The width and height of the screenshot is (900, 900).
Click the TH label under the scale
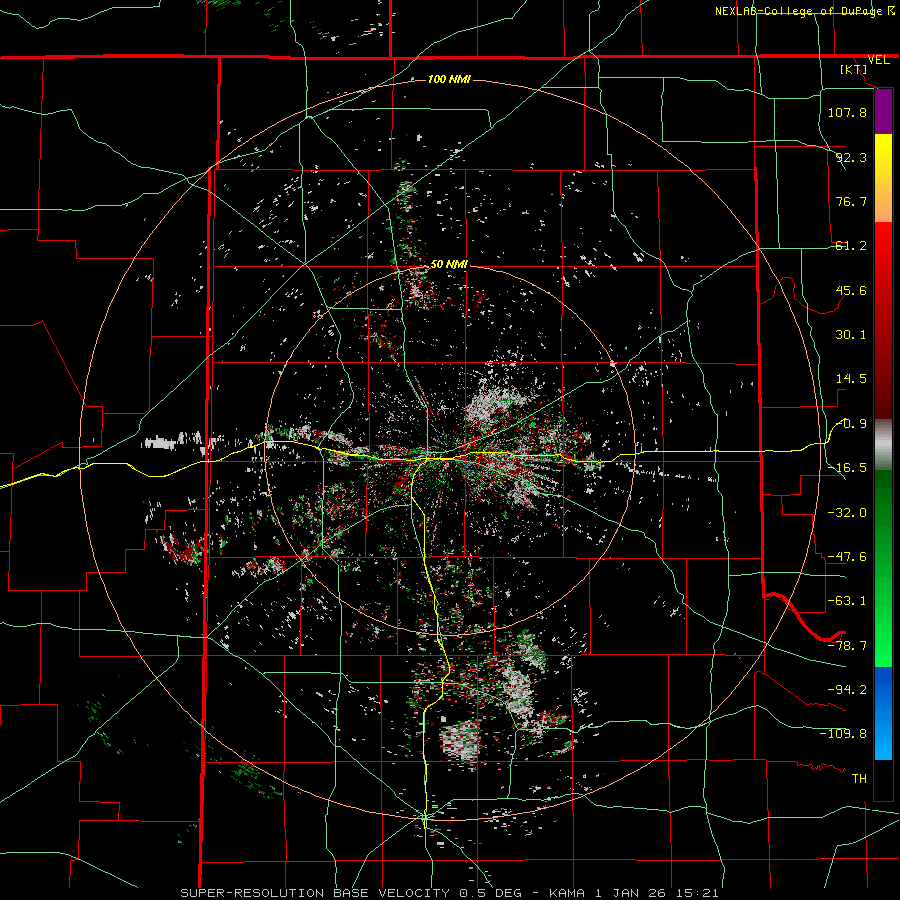click(859, 778)
